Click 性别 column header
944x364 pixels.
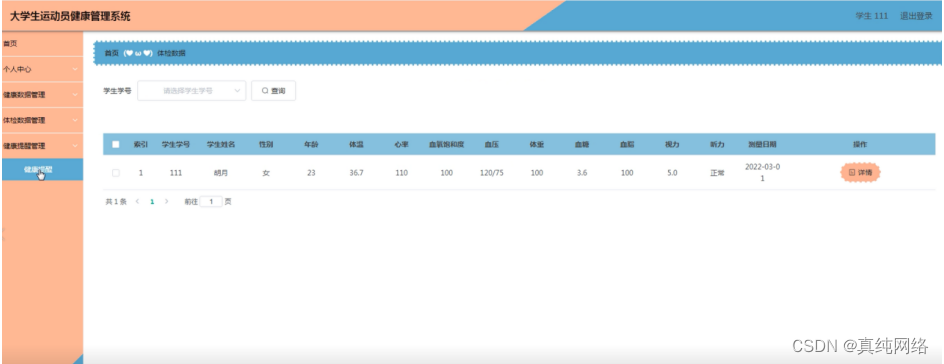tap(266, 144)
